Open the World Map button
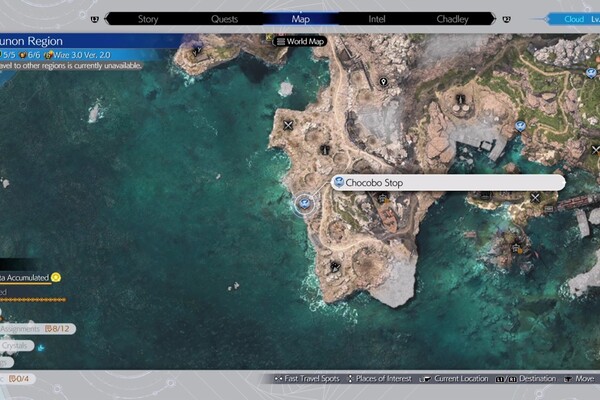This screenshot has width=600, height=400. (300, 41)
